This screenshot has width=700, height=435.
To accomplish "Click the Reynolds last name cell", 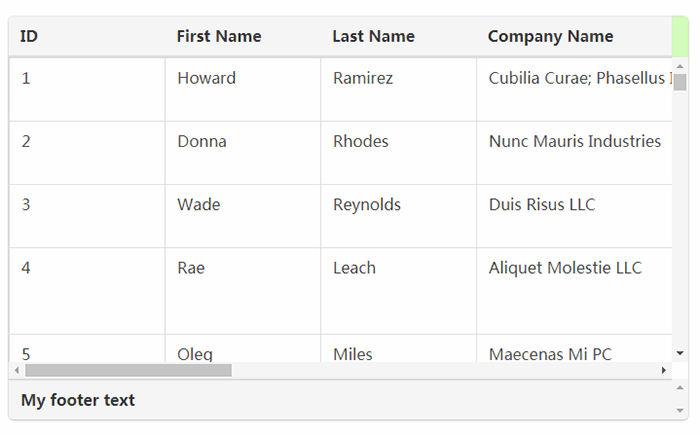I will pos(367,205).
